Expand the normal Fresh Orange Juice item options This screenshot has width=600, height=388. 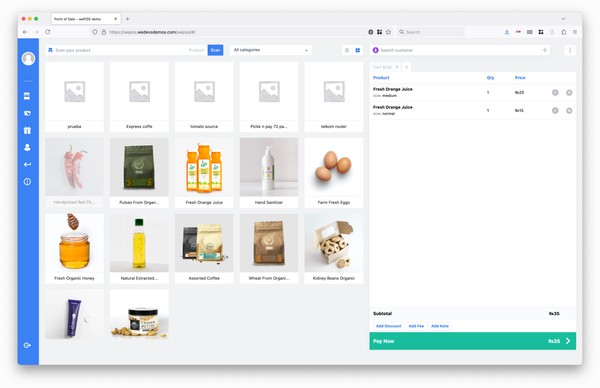(555, 111)
